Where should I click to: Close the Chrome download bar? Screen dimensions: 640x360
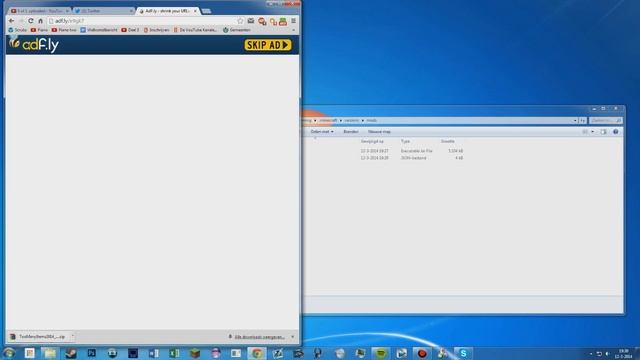[x=293, y=337]
